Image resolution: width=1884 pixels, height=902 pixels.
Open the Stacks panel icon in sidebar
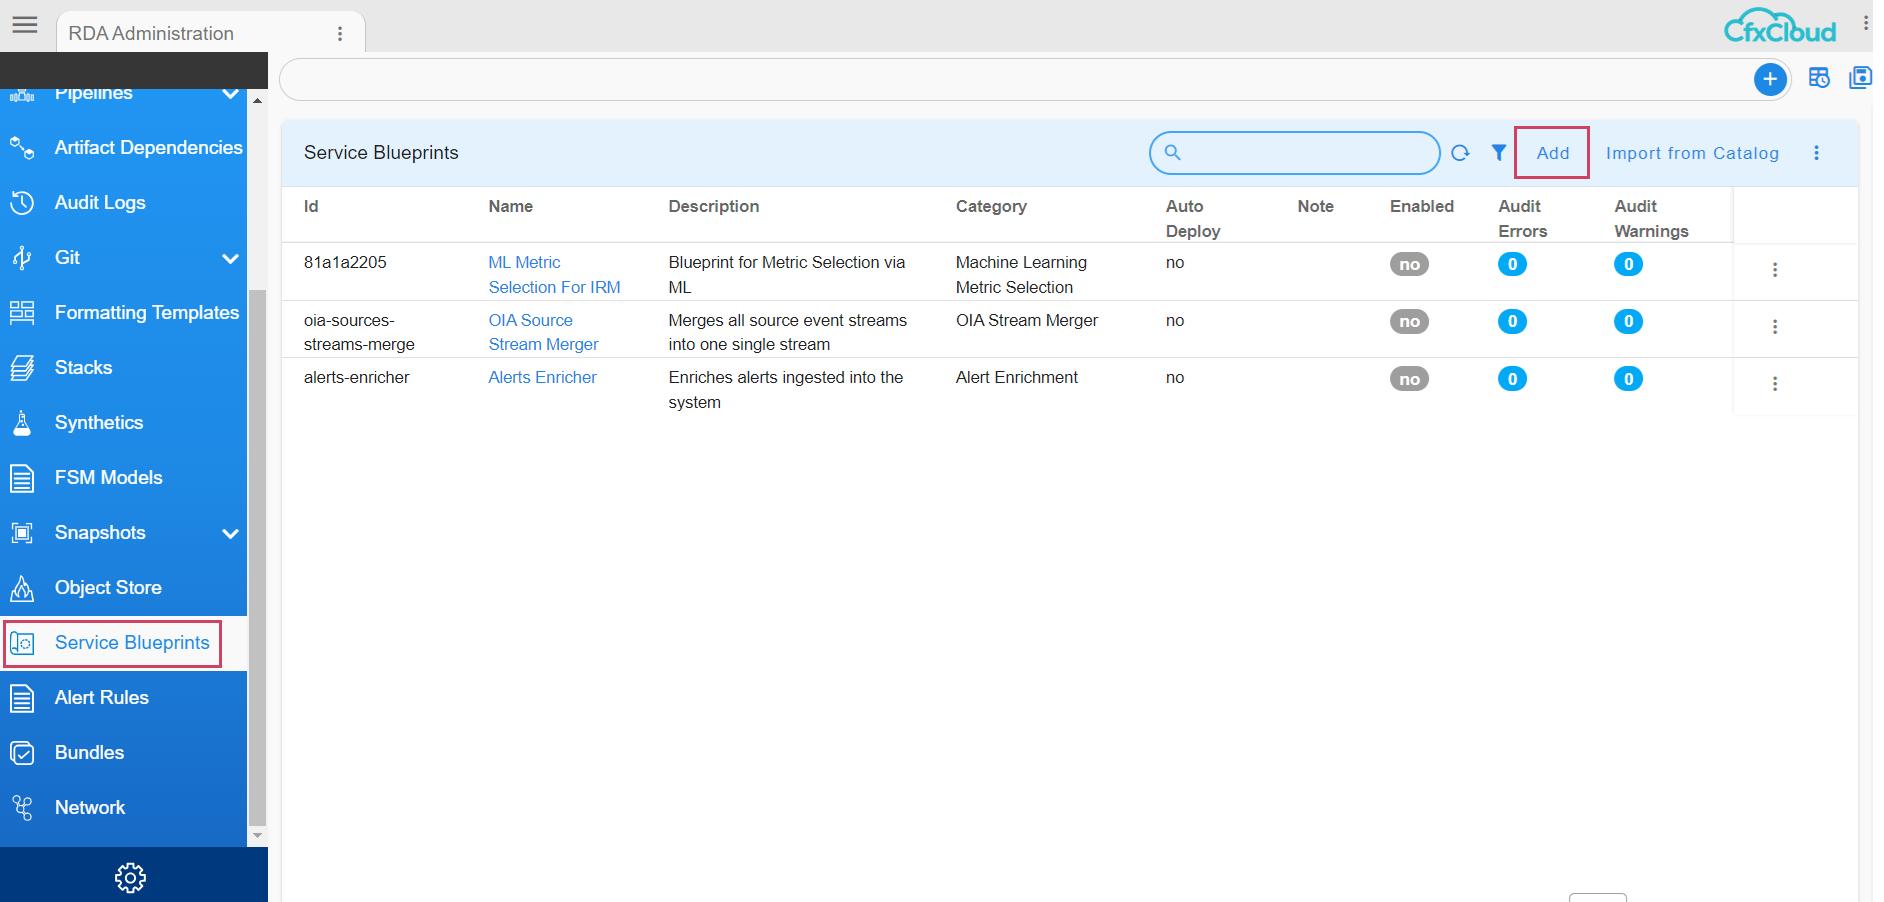tap(22, 367)
